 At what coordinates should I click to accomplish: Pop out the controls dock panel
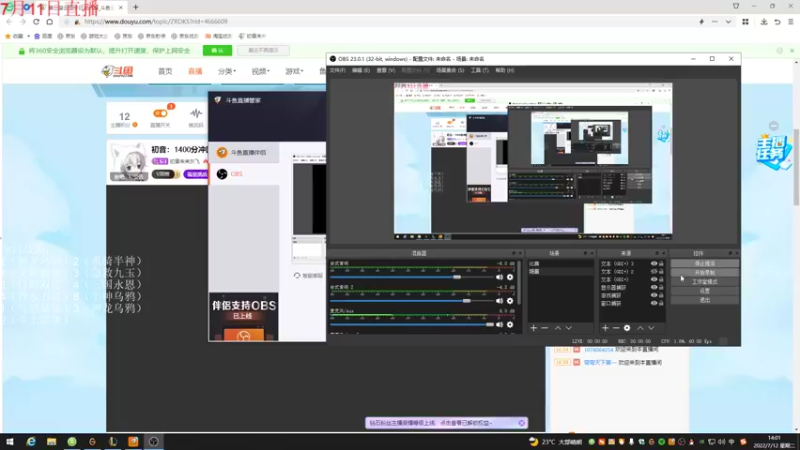coord(730,253)
